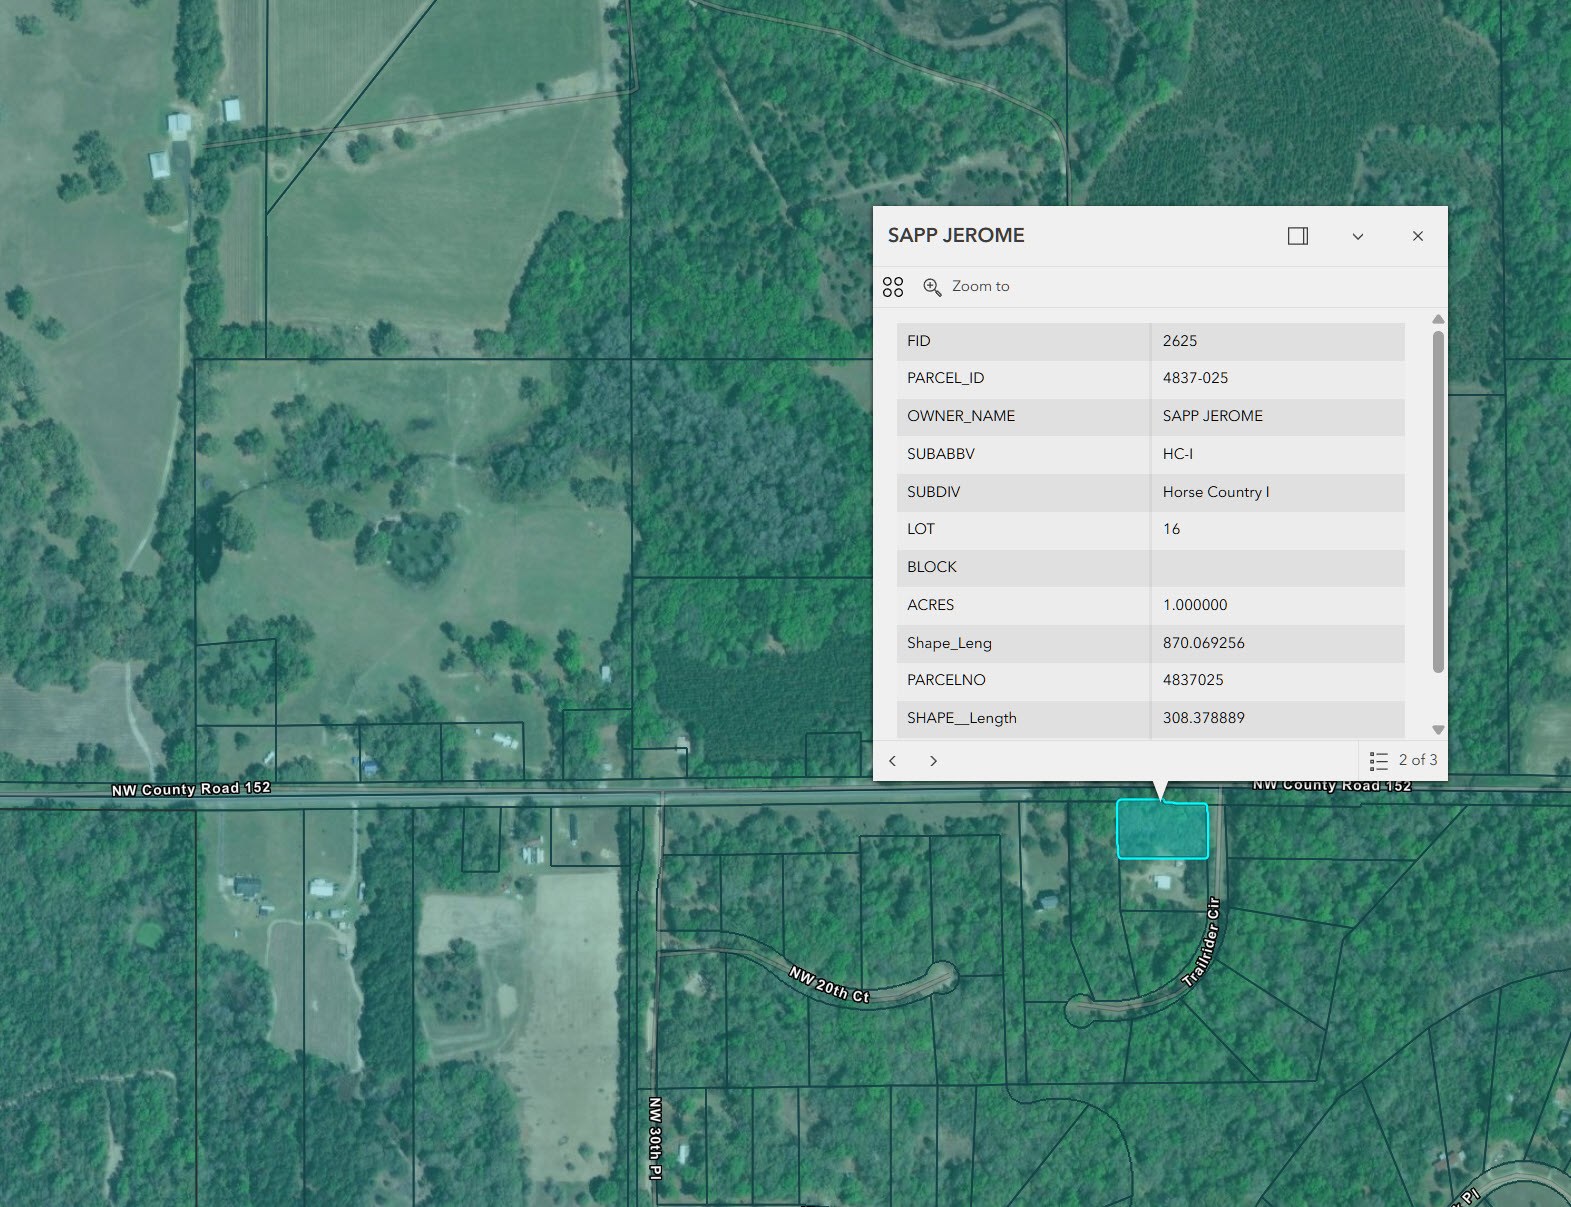Click the ACRES value 1.000000
Screen dimensions: 1571x1207
(1195, 605)
